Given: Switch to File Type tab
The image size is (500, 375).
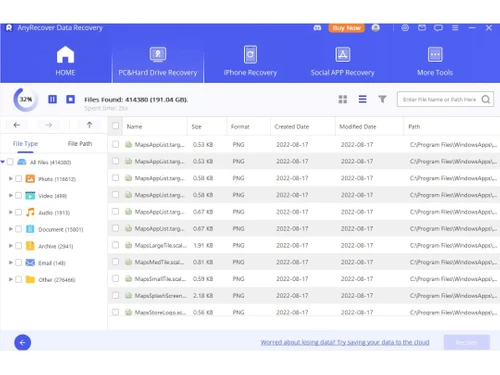Looking at the screenshot, I should 25,144.
